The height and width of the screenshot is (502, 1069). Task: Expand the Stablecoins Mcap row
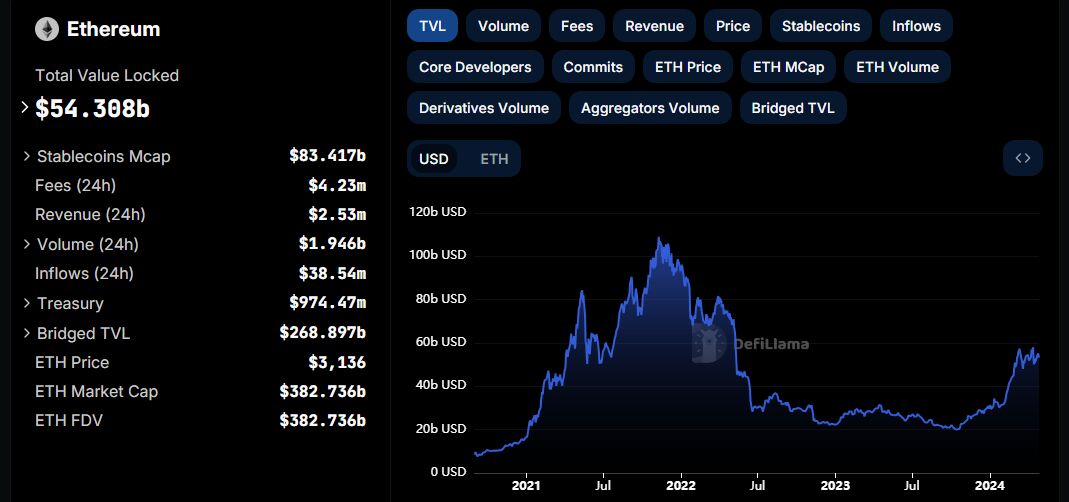[27, 156]
